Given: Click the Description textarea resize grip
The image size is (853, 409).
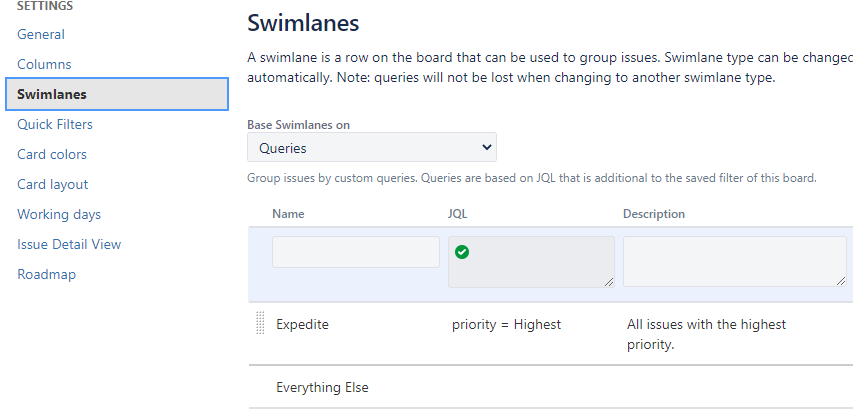Looking at the screenshot, I should tap(841, 281).
